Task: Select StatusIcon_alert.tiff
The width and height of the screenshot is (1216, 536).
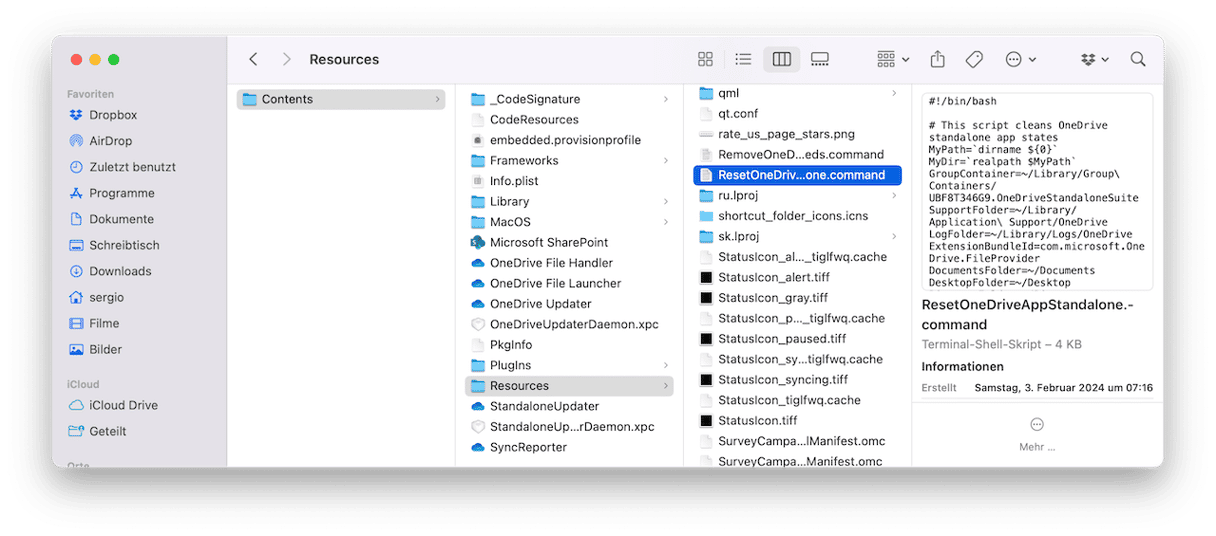Action: click(774, 277)
